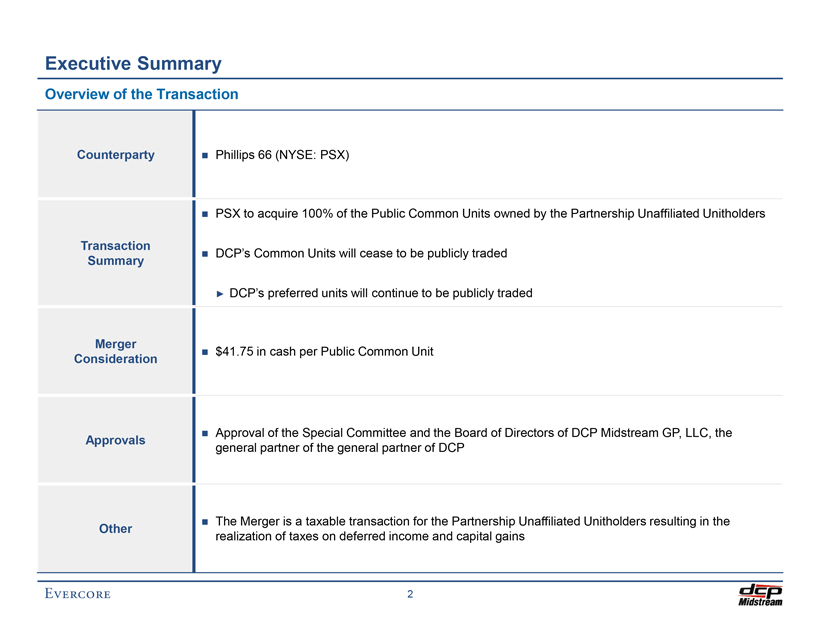The image size is (820, 634).
Task: Click the Overview of the Transaction heading
Action: [141, 95]
